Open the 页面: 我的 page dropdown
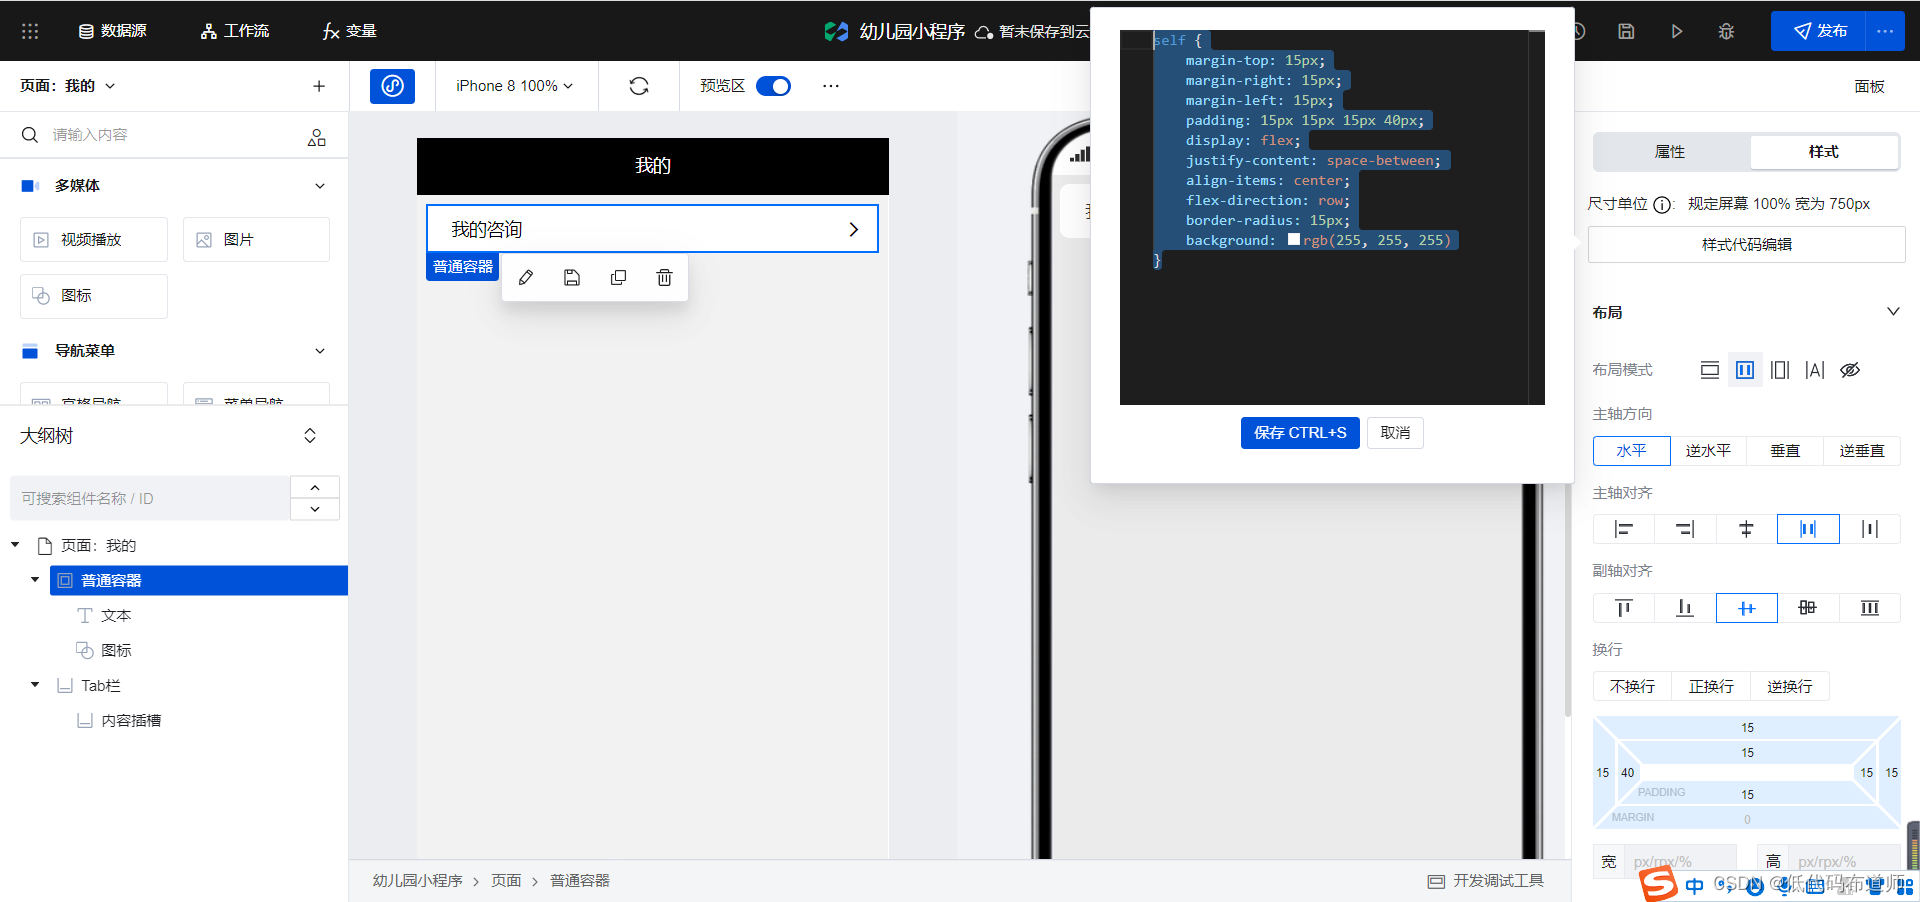The width and height of the screenshot is (1920, 902). pos(68,86)
